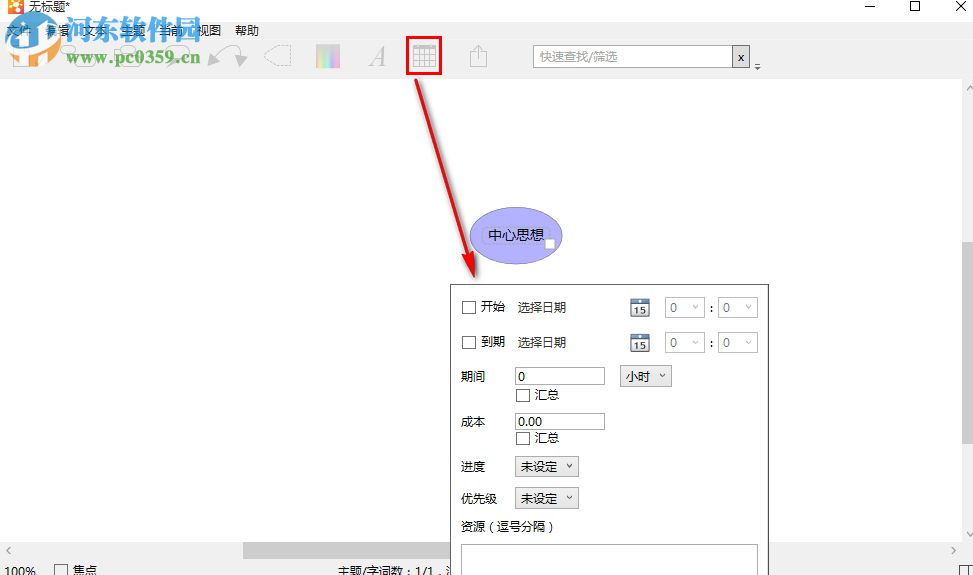Viewport: 973px width, 575px height.
Task: Open the toolbar overflow arrow beside search
Action: (x=758, y=66)
